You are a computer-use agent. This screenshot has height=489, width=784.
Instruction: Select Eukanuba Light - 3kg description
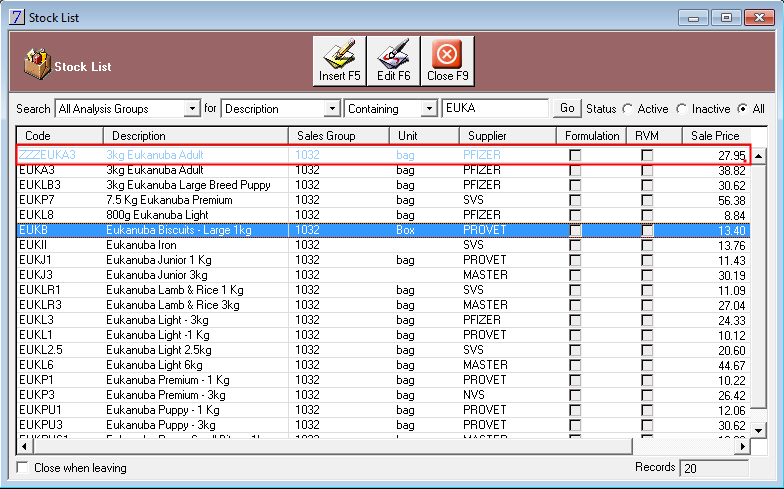(157, 320)
